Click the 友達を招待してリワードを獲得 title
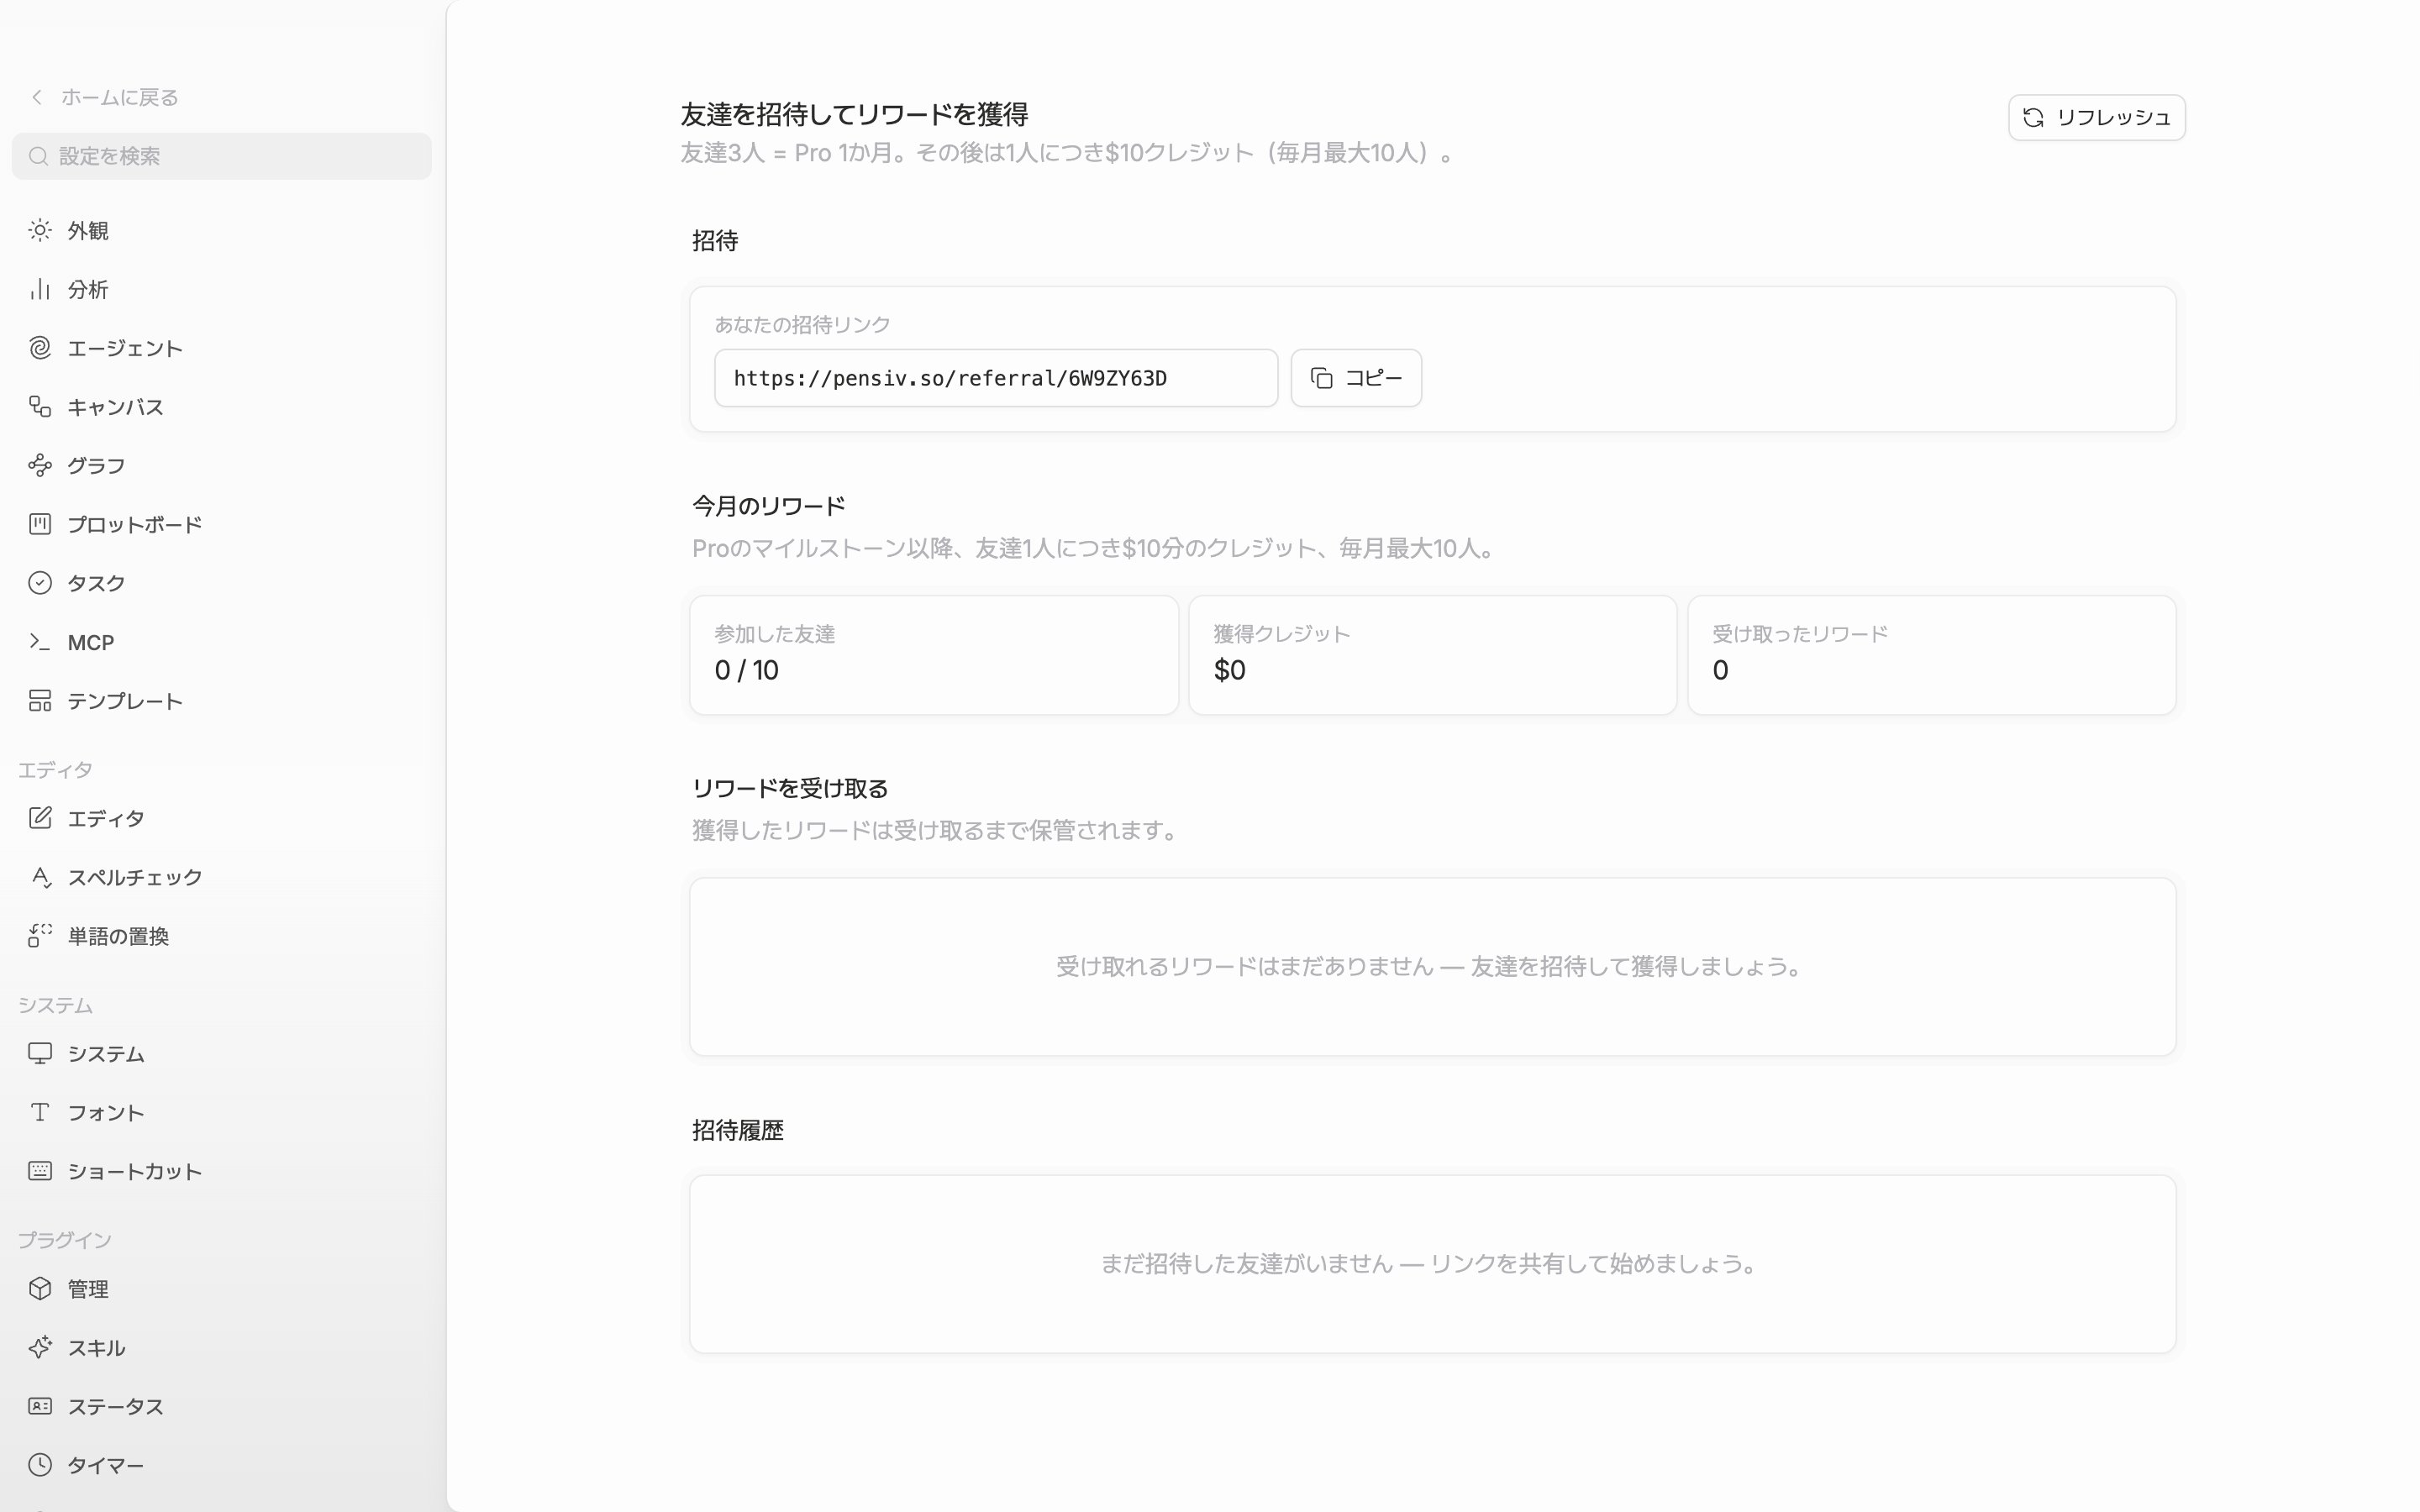The height and width of the screenshot is (1512, 2420). click(854, 115)
